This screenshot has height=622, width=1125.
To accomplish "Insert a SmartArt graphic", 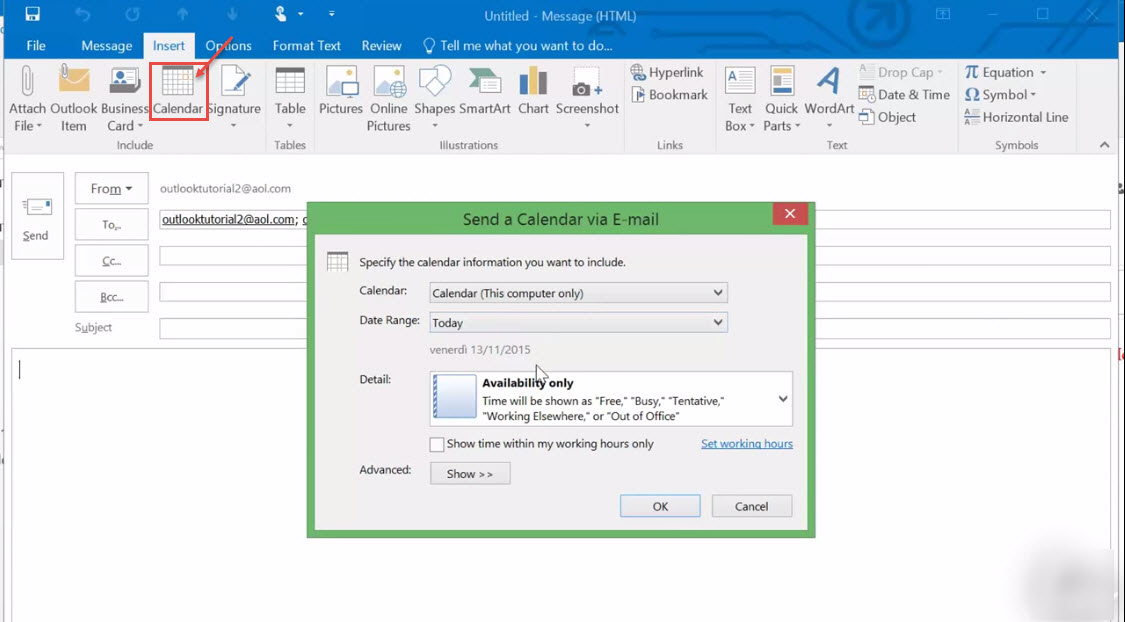I will (485, 92).
